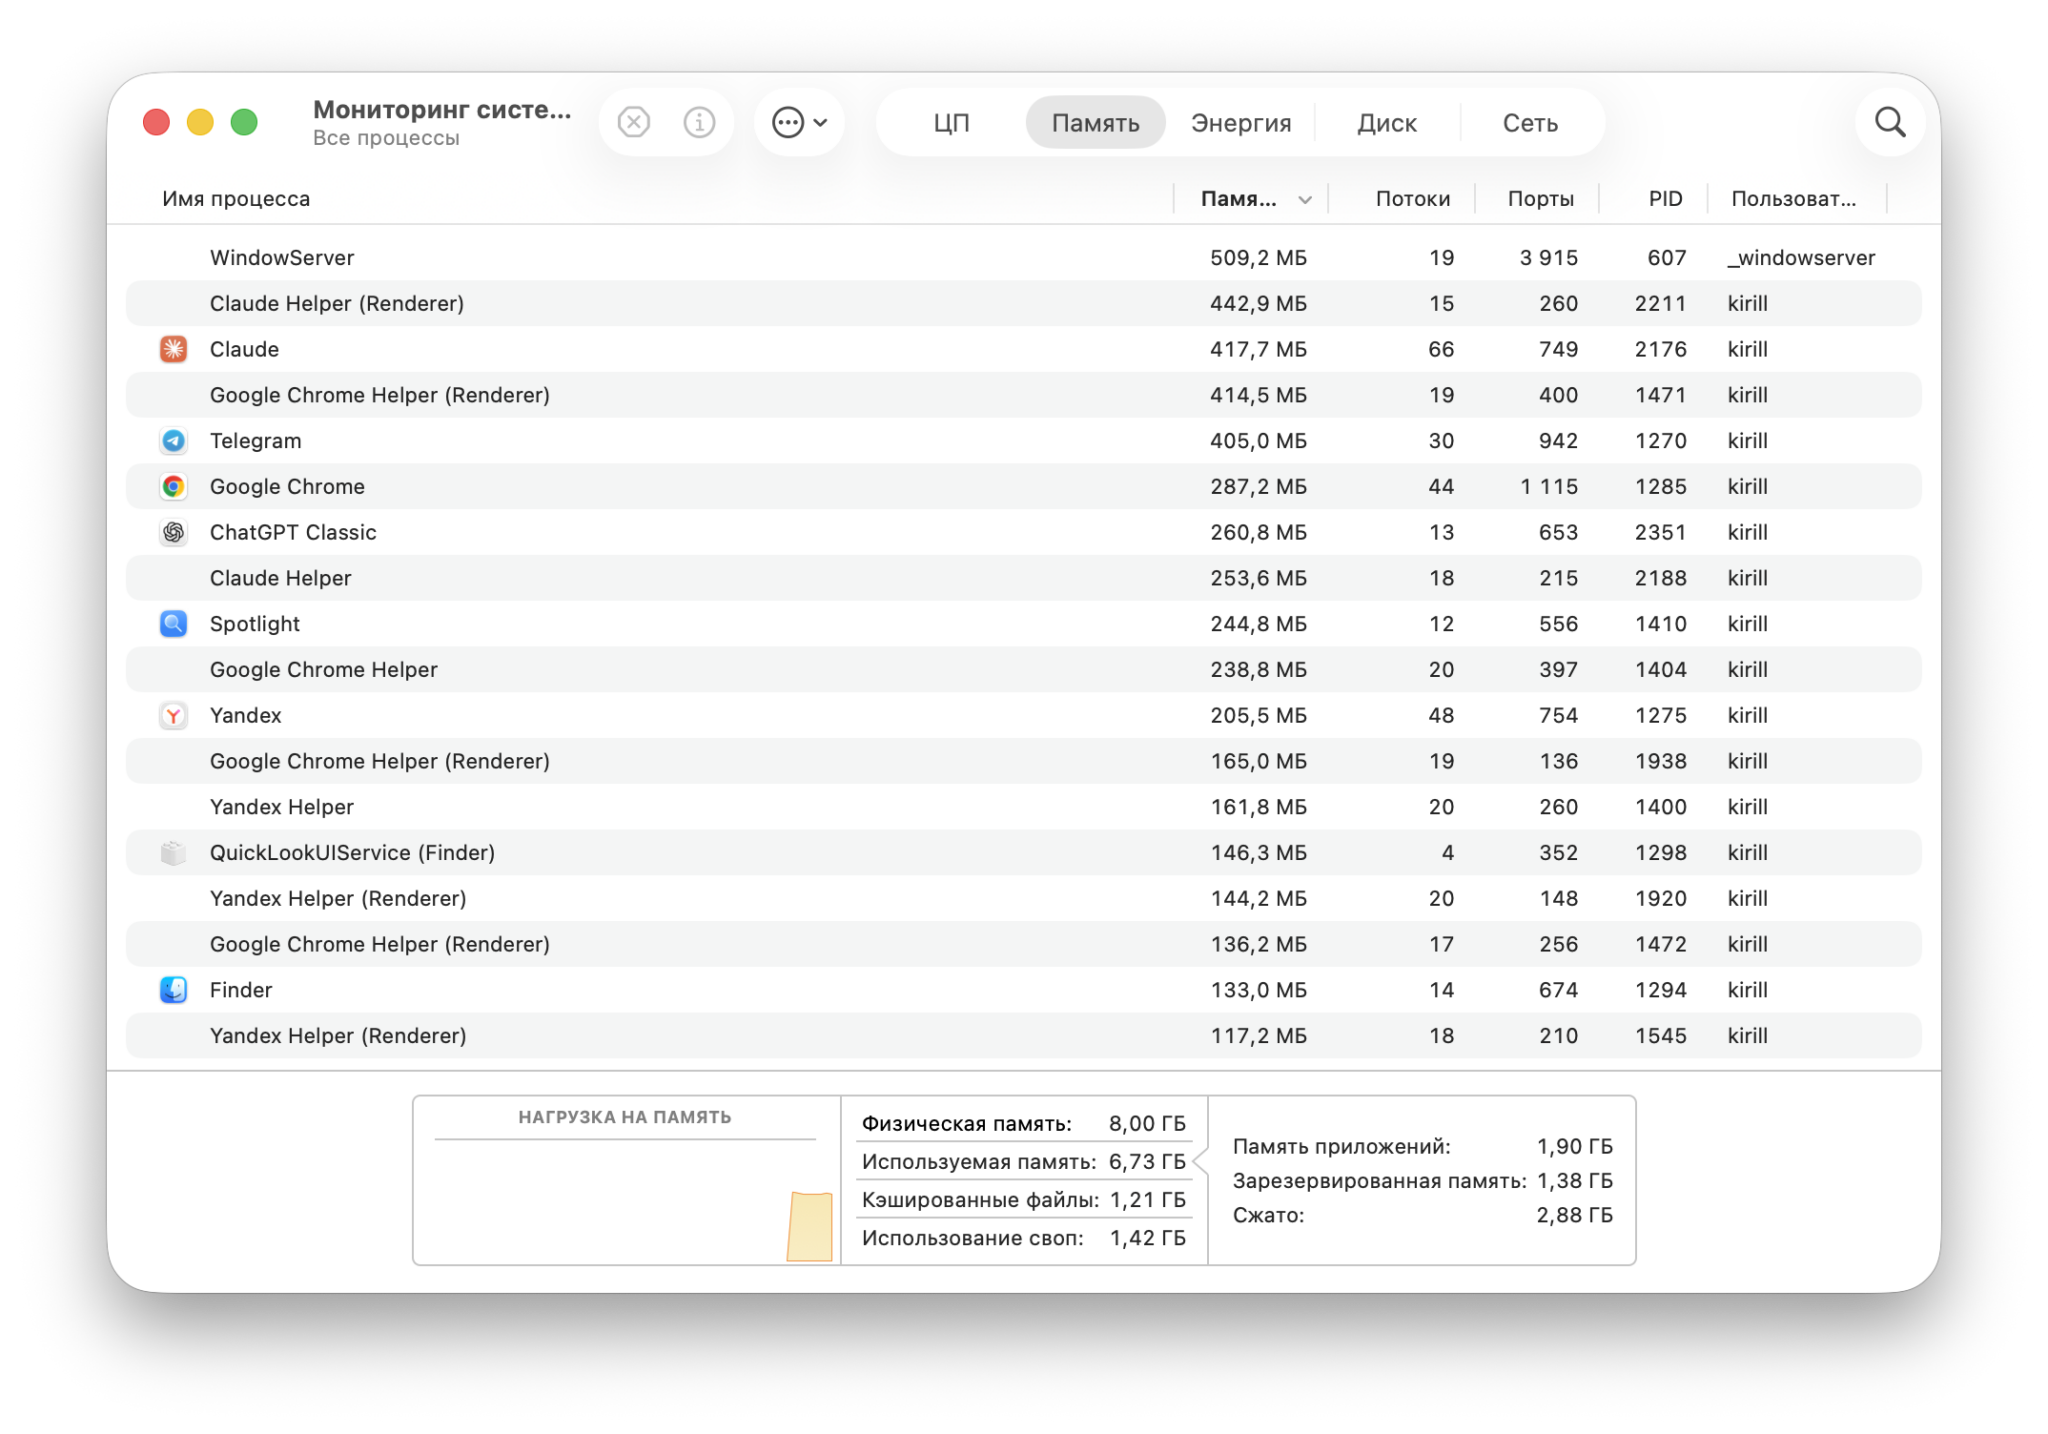Select Chrome Helper (Renderer) PID 1938 row
The height and width of the screenshot is (1434, 2048).
tap(1023, 761)
